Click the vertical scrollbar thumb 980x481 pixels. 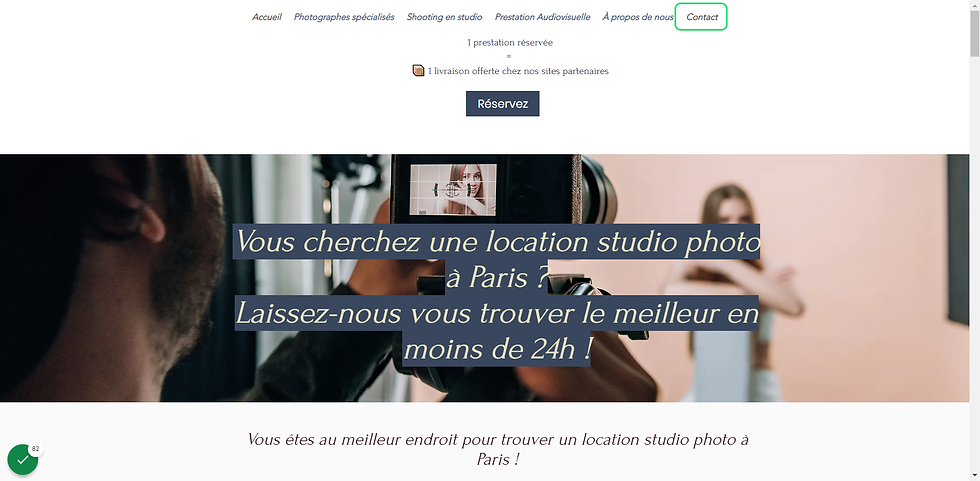[974, 34]
